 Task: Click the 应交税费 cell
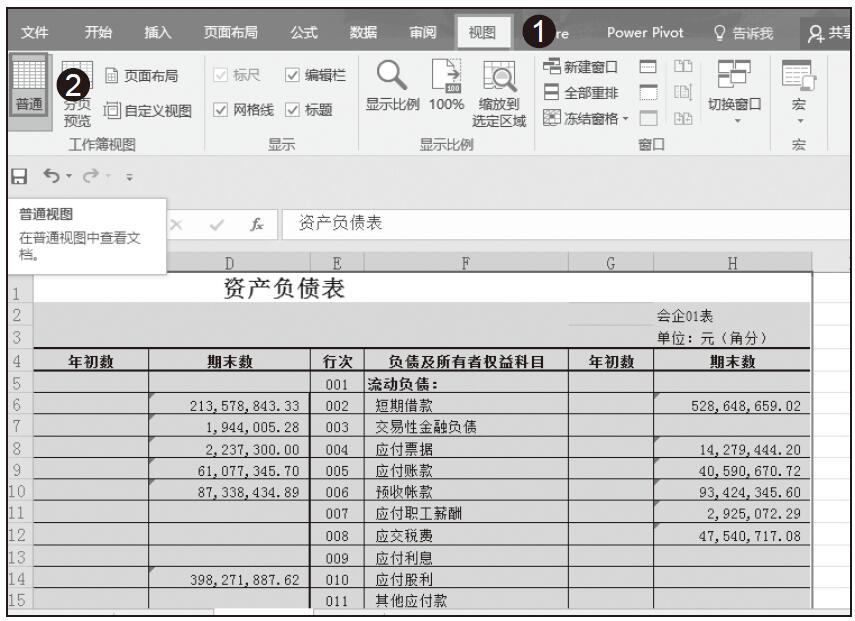[466, 535]
